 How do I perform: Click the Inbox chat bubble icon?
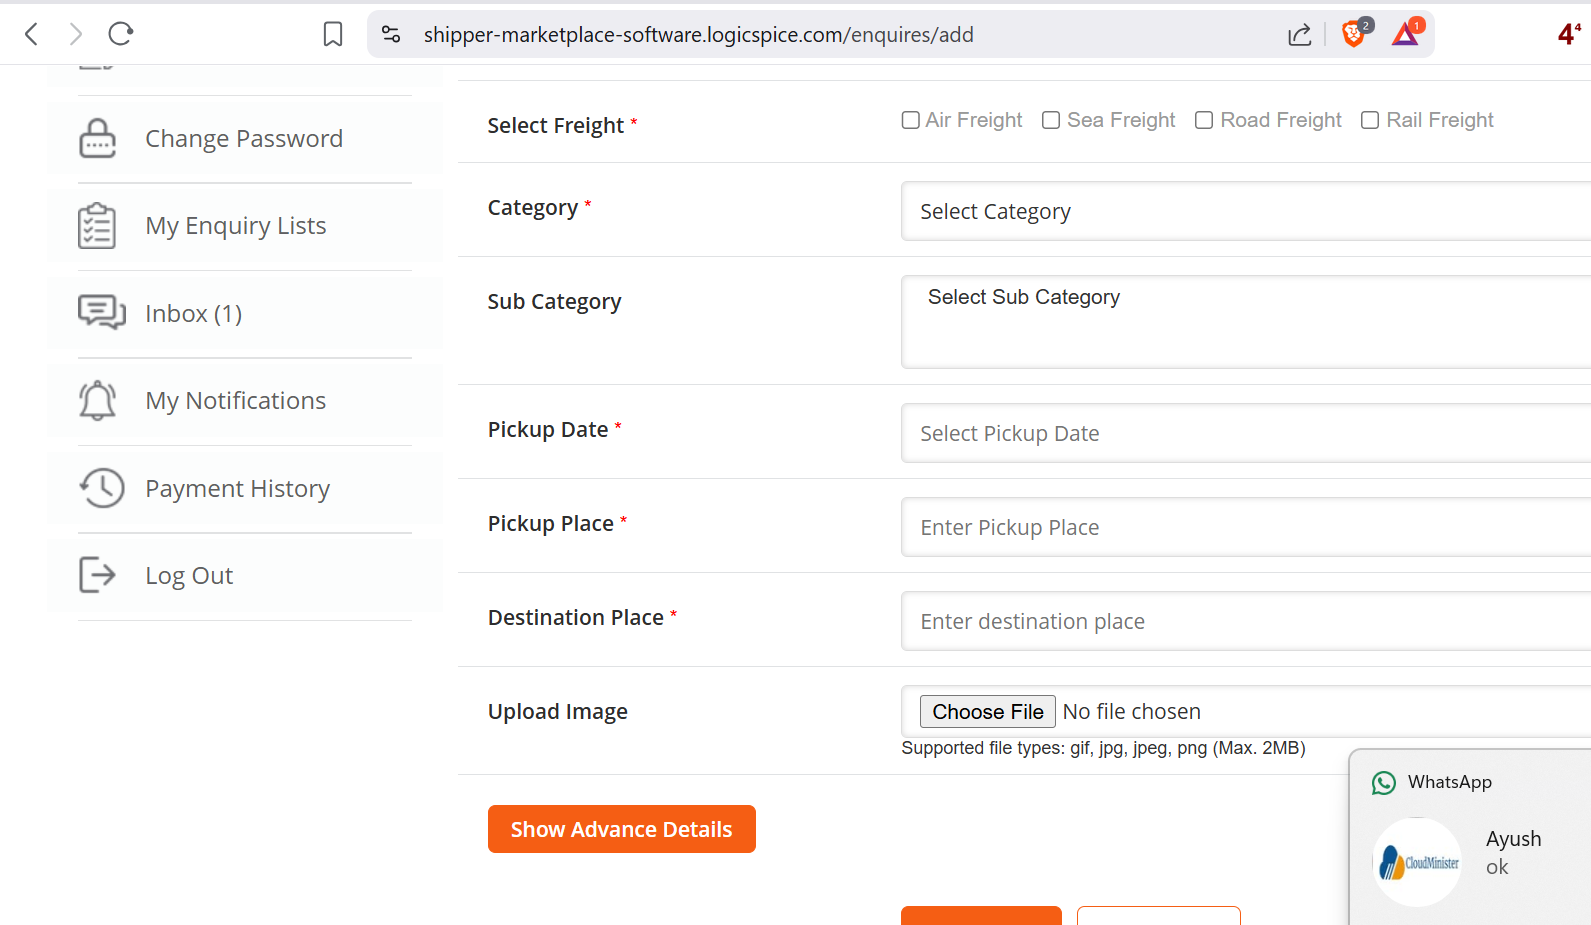tap(101, 313)
